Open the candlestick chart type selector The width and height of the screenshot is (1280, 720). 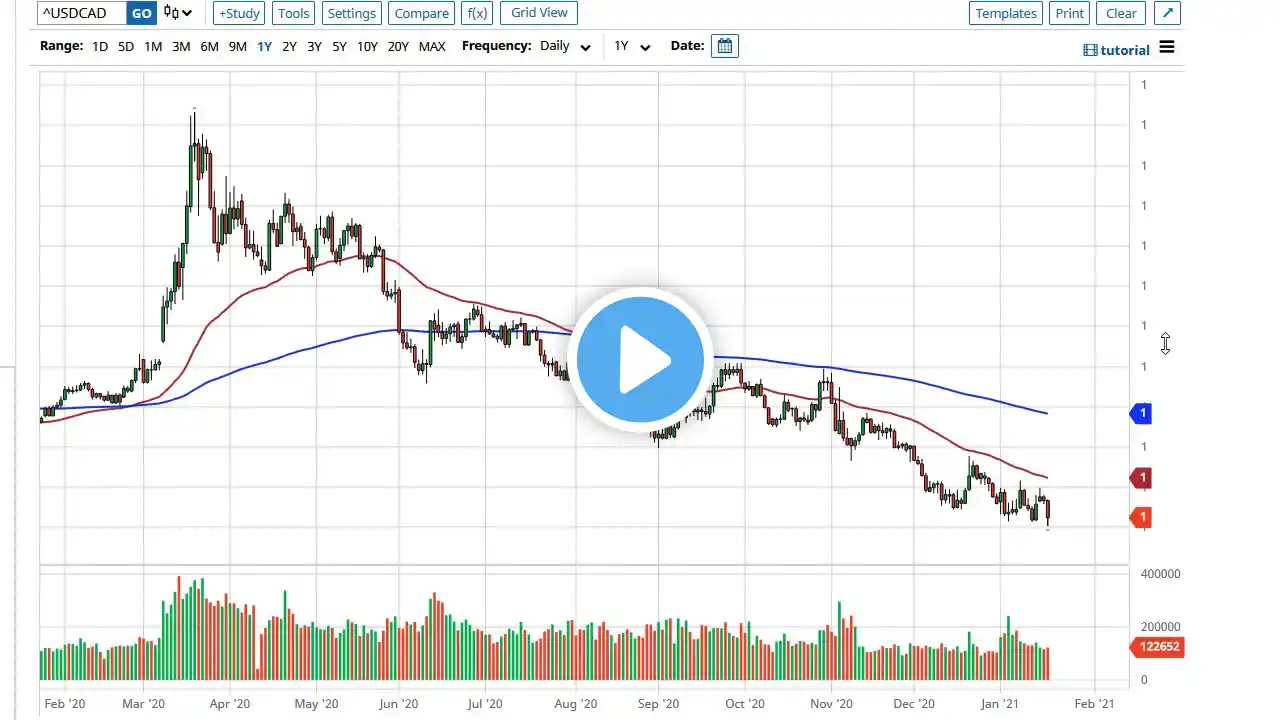[x=178, y=13]
